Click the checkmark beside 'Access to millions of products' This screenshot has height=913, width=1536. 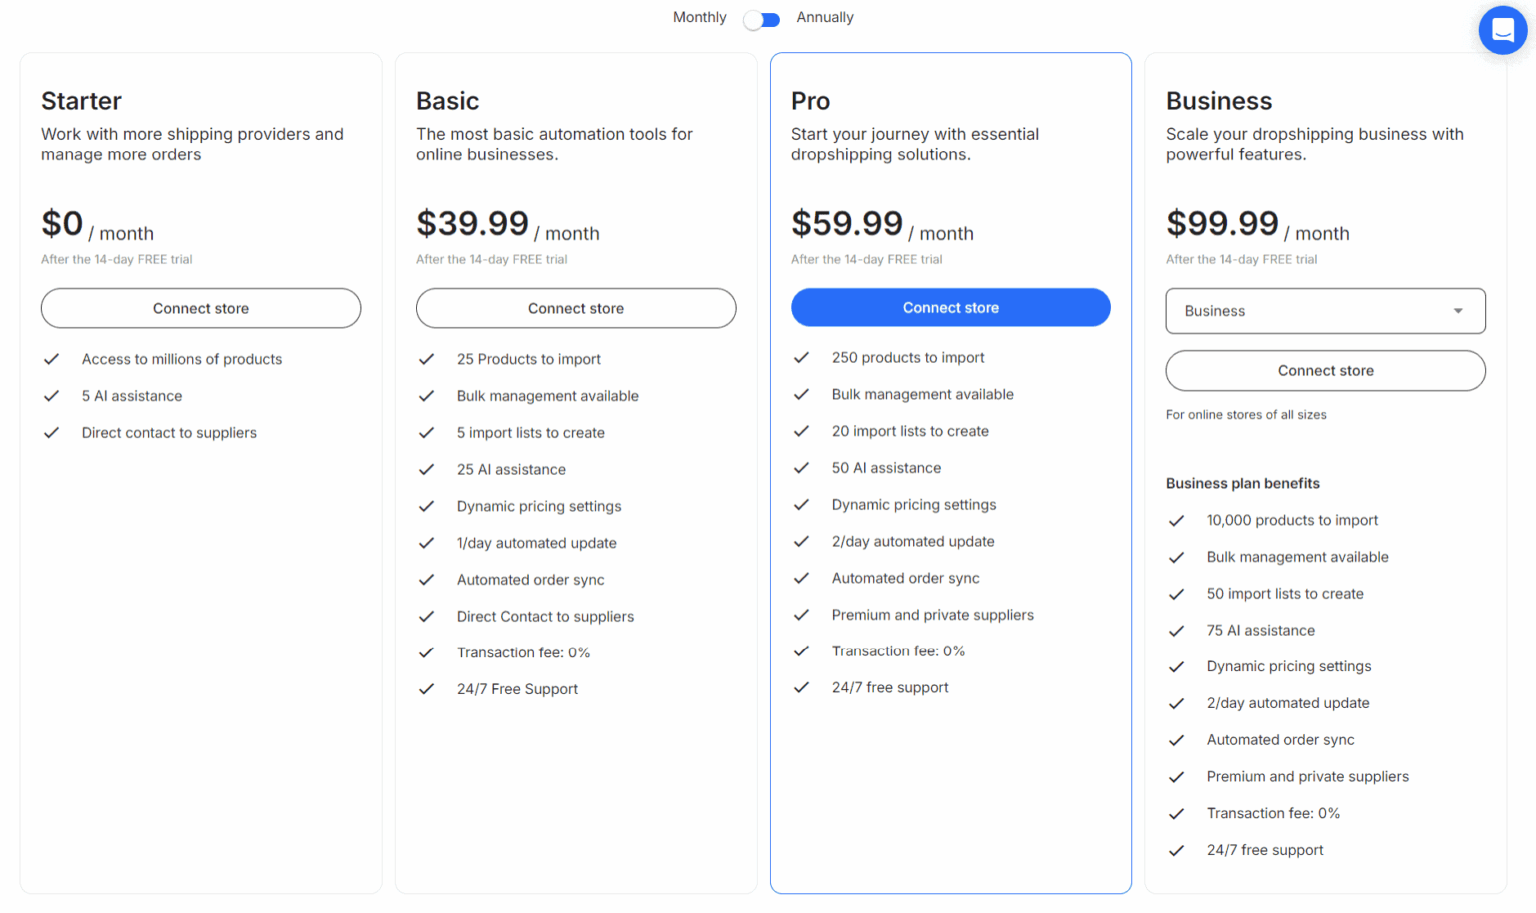(51, 359)
